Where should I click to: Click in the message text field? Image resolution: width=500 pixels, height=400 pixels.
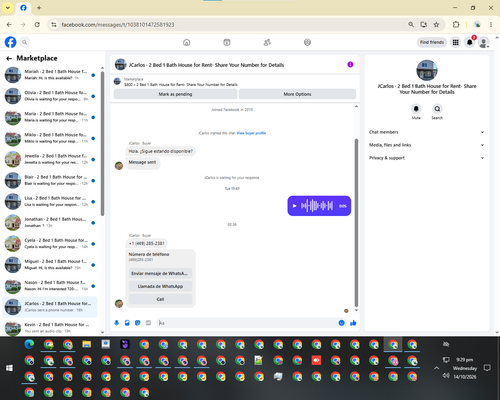(x=247, y=323)
